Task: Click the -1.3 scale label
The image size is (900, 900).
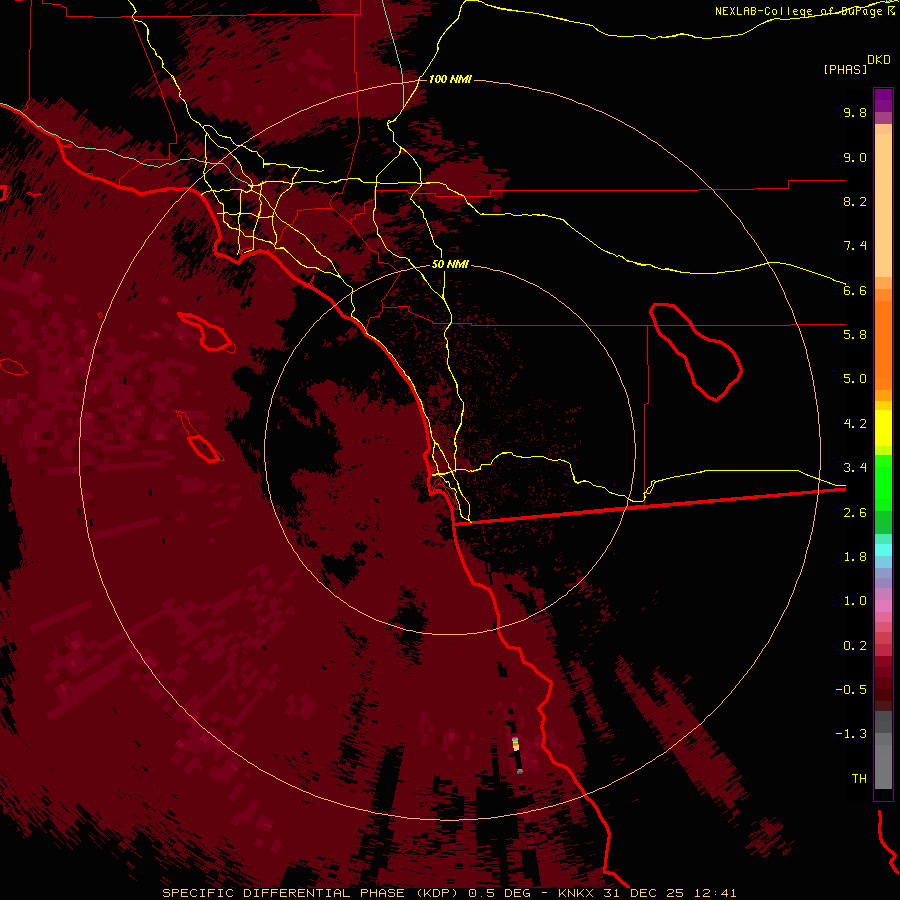Action: tap(851, 734)
